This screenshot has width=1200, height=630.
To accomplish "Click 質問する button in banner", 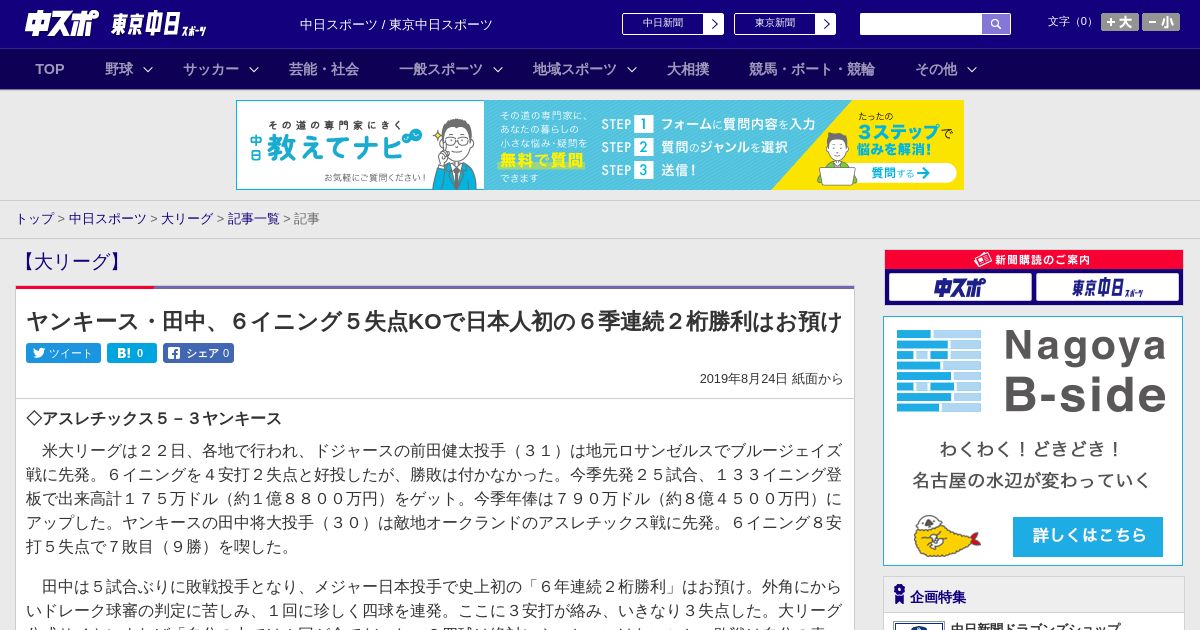I will (900, 173).
